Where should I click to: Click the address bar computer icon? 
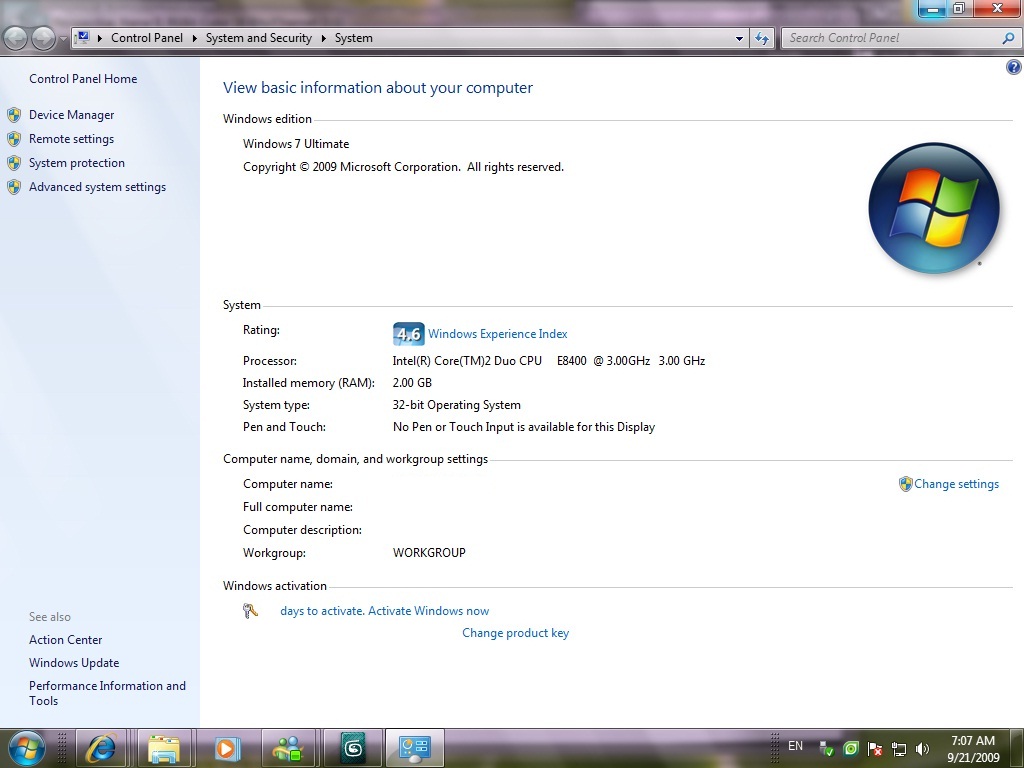[x=83, y=37]
